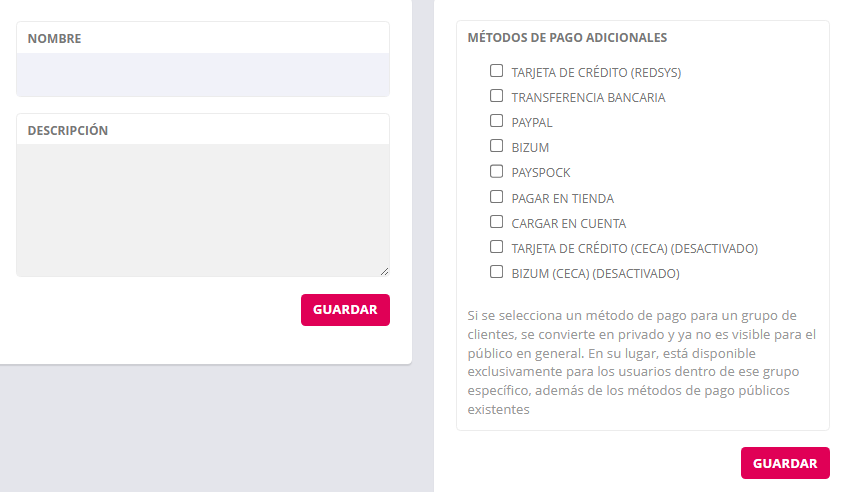Enable the Cargar en Cuenta checkbox
This screenshot has width=843, height=492.
click(496, 222)
